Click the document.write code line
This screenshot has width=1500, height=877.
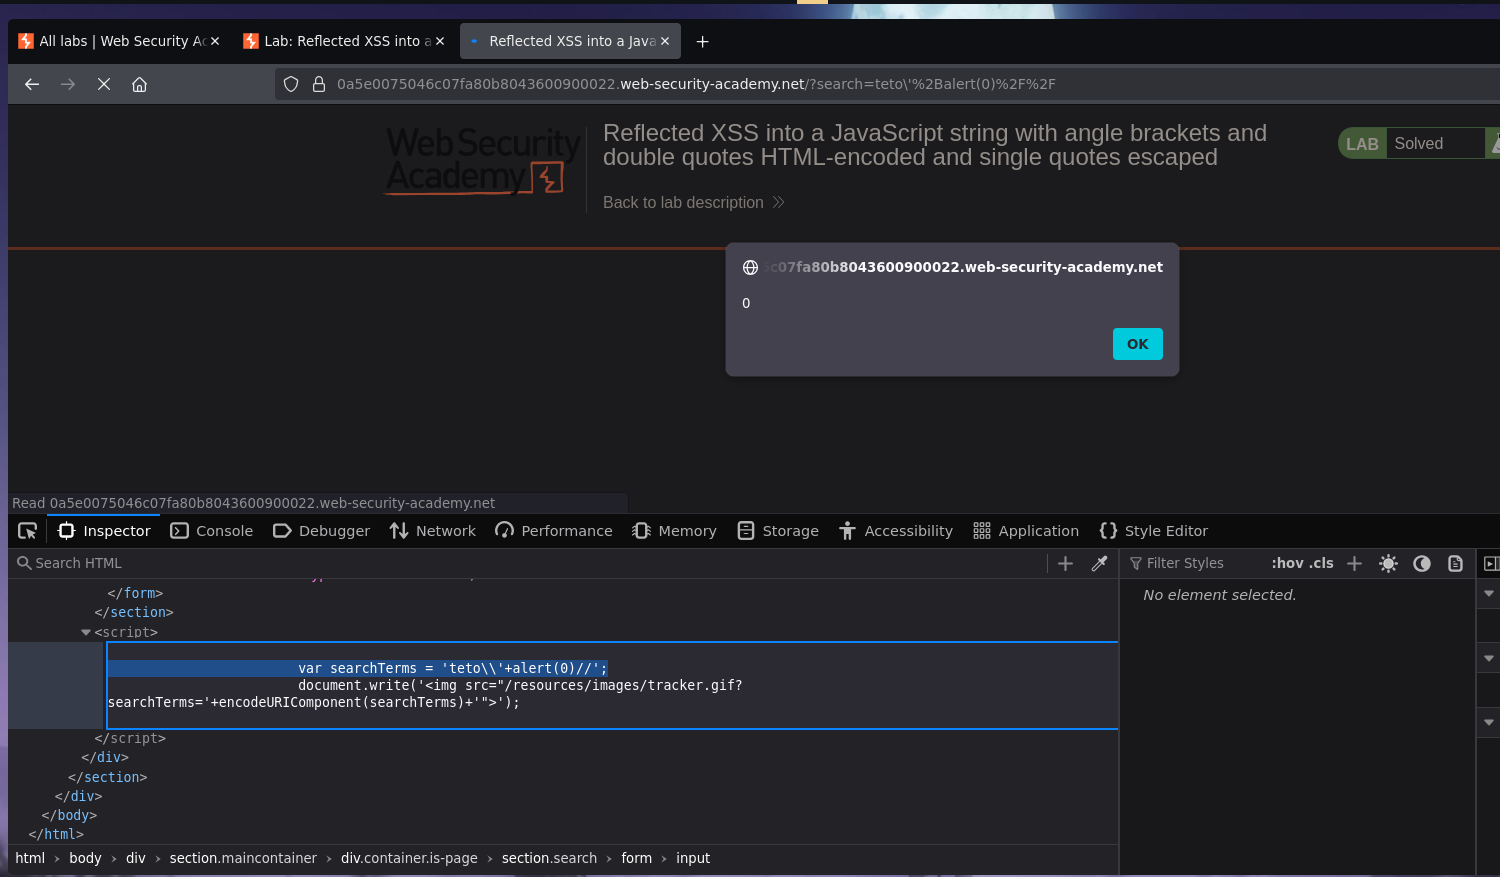click(x=520, y=685)
